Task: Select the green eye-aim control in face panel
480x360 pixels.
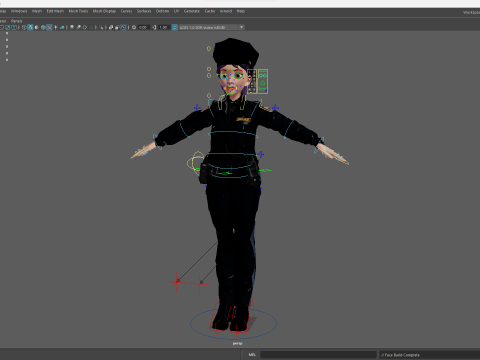Action: tap(263, 76)
